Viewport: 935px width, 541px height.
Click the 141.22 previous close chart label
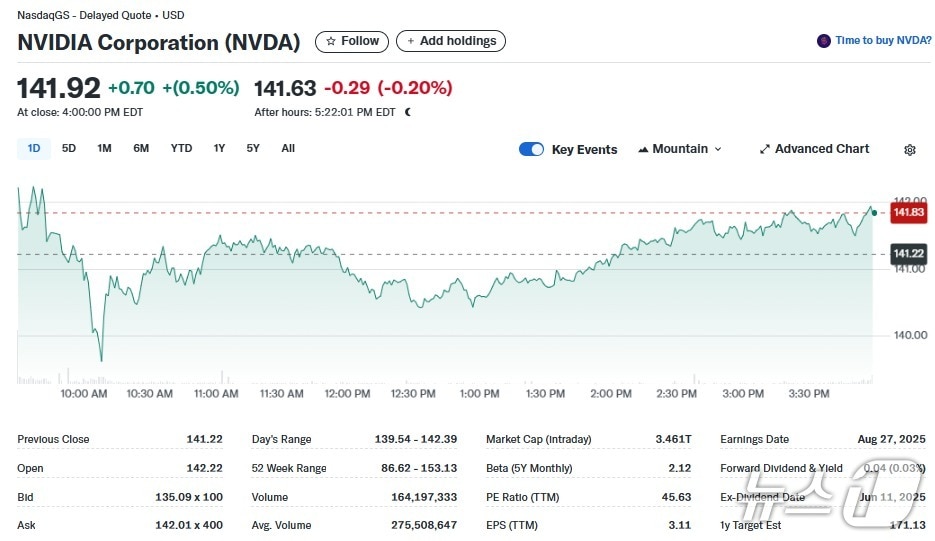click(x=908, y=254)
